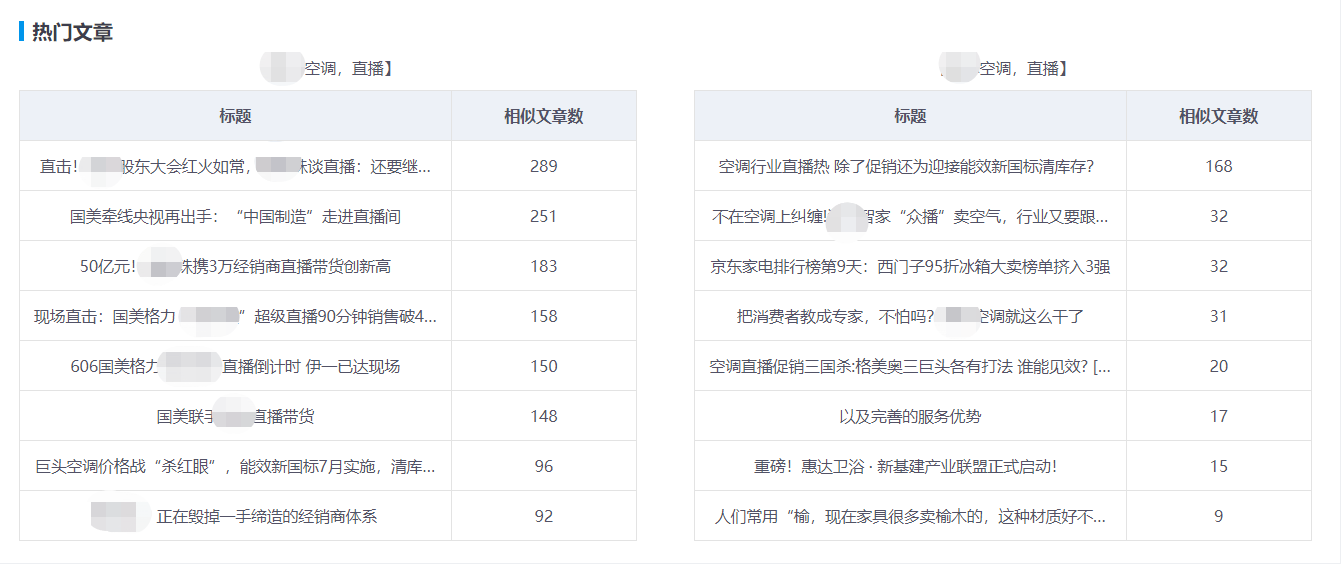Select the similar-count value 20
1342x568 pixels.
1218,366
